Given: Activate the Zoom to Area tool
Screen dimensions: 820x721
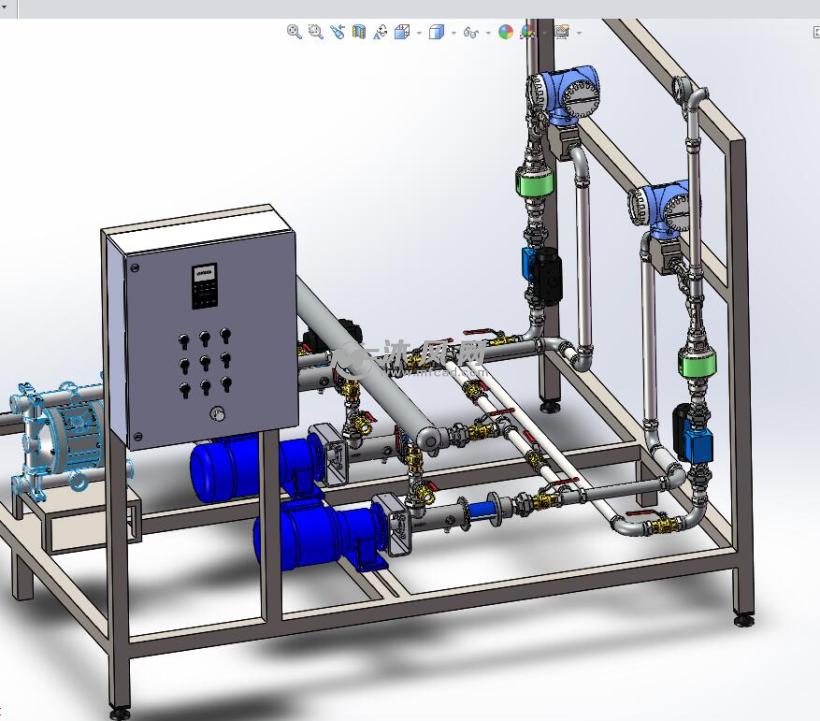Looking at the screenshot, I should [x=313, y=32].
